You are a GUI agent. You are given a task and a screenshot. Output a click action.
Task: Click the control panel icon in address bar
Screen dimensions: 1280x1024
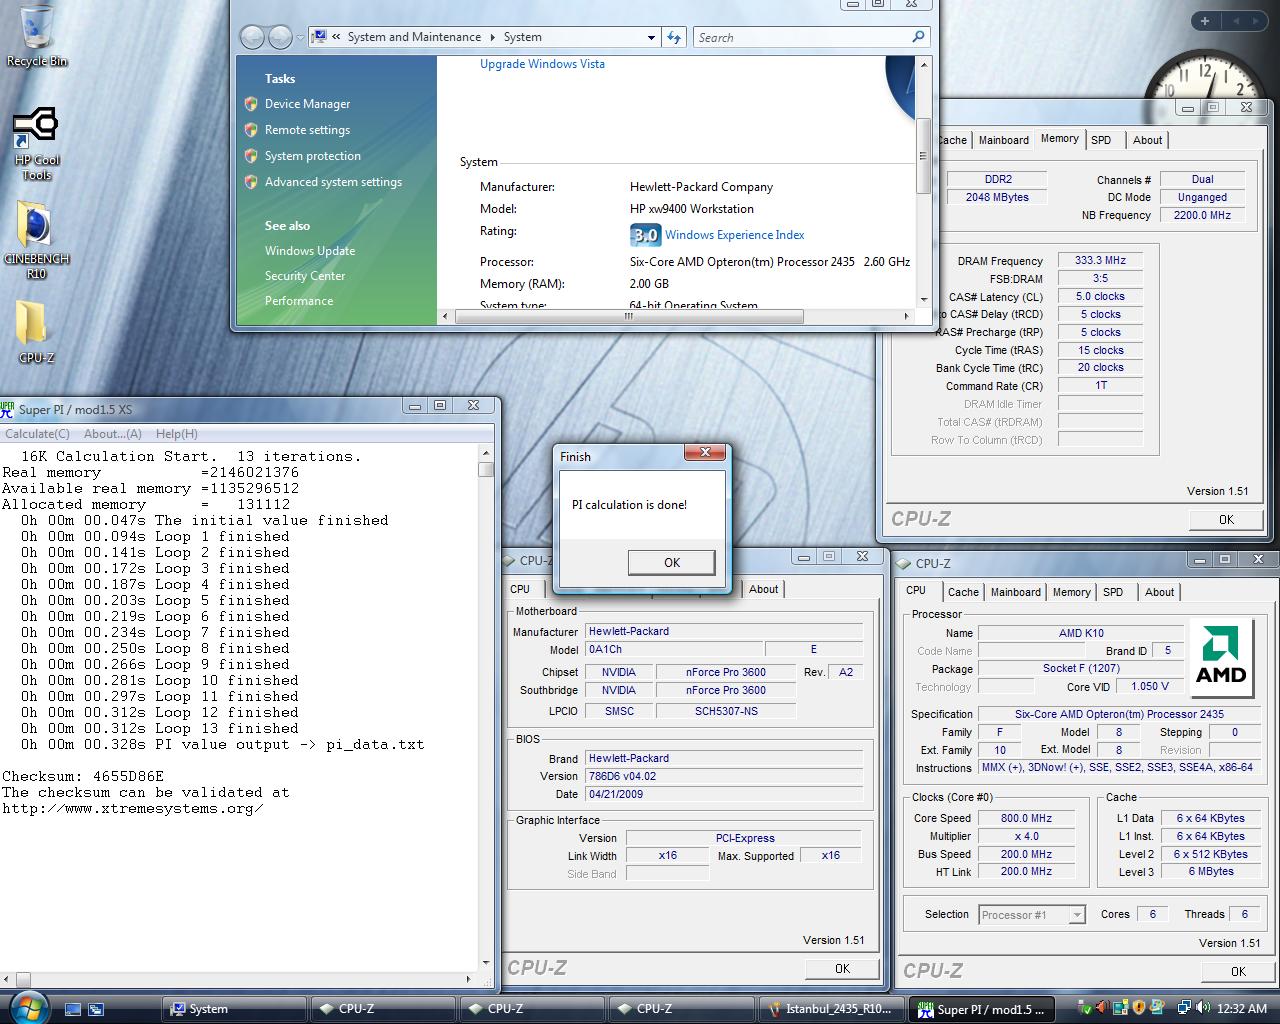click(x=320, y=37)
